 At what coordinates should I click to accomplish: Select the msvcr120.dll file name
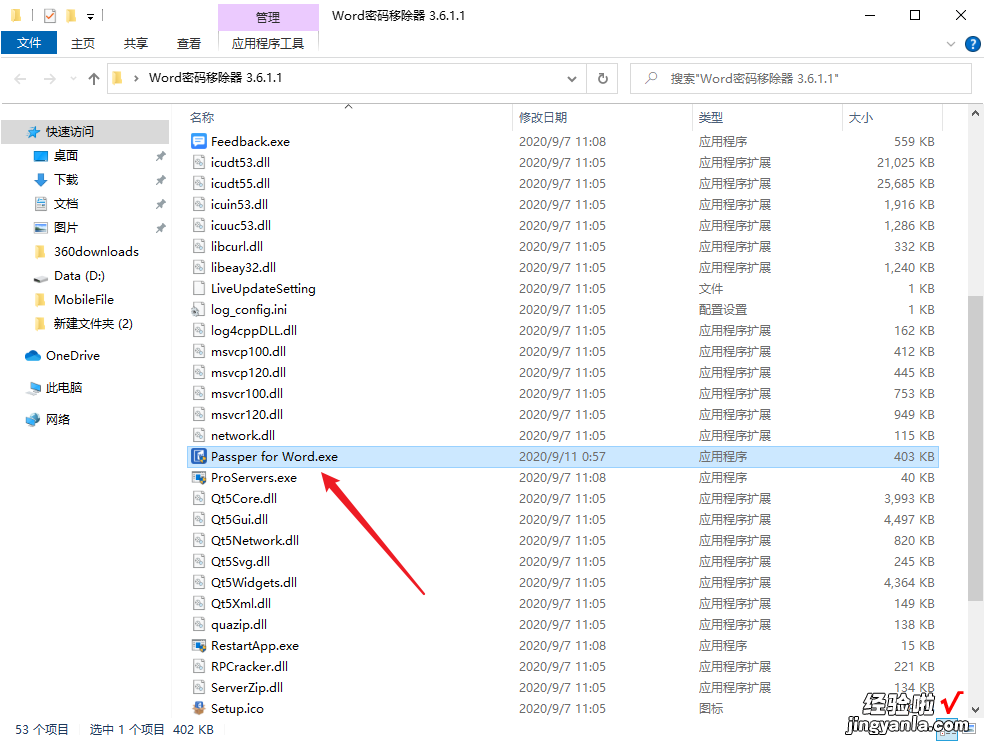tap(247, 415)
